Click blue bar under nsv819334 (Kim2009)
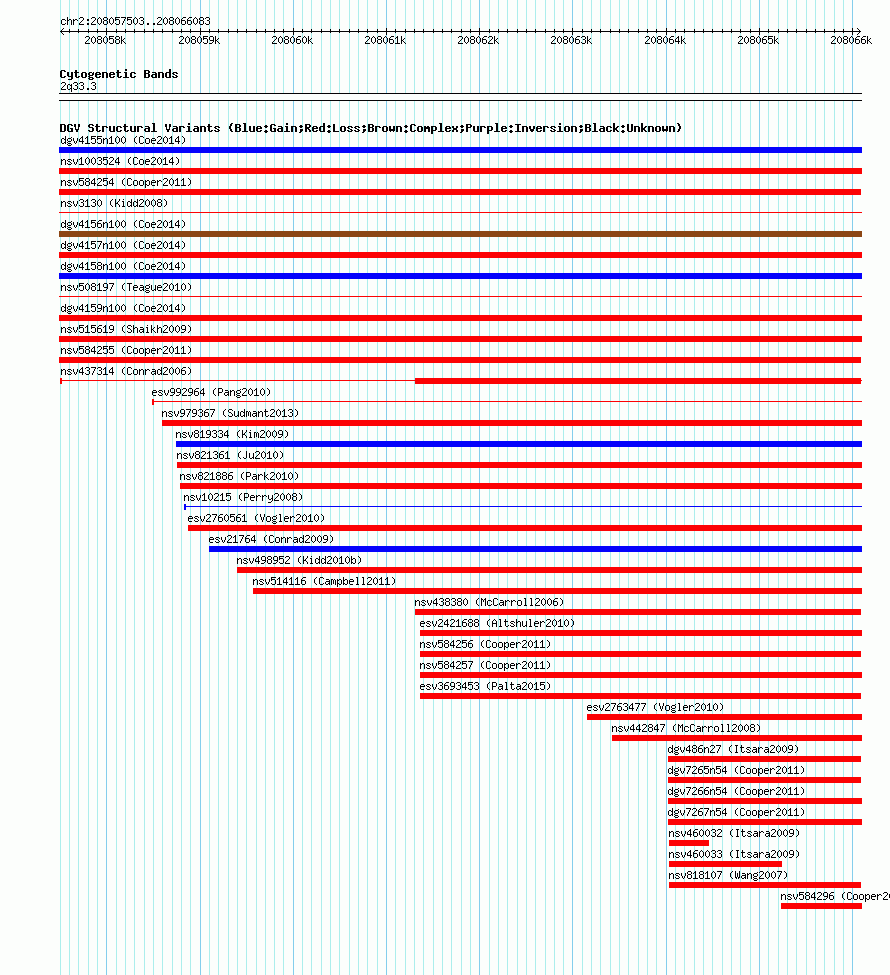Screen dimensions: 890x975 tap(519, 444)
